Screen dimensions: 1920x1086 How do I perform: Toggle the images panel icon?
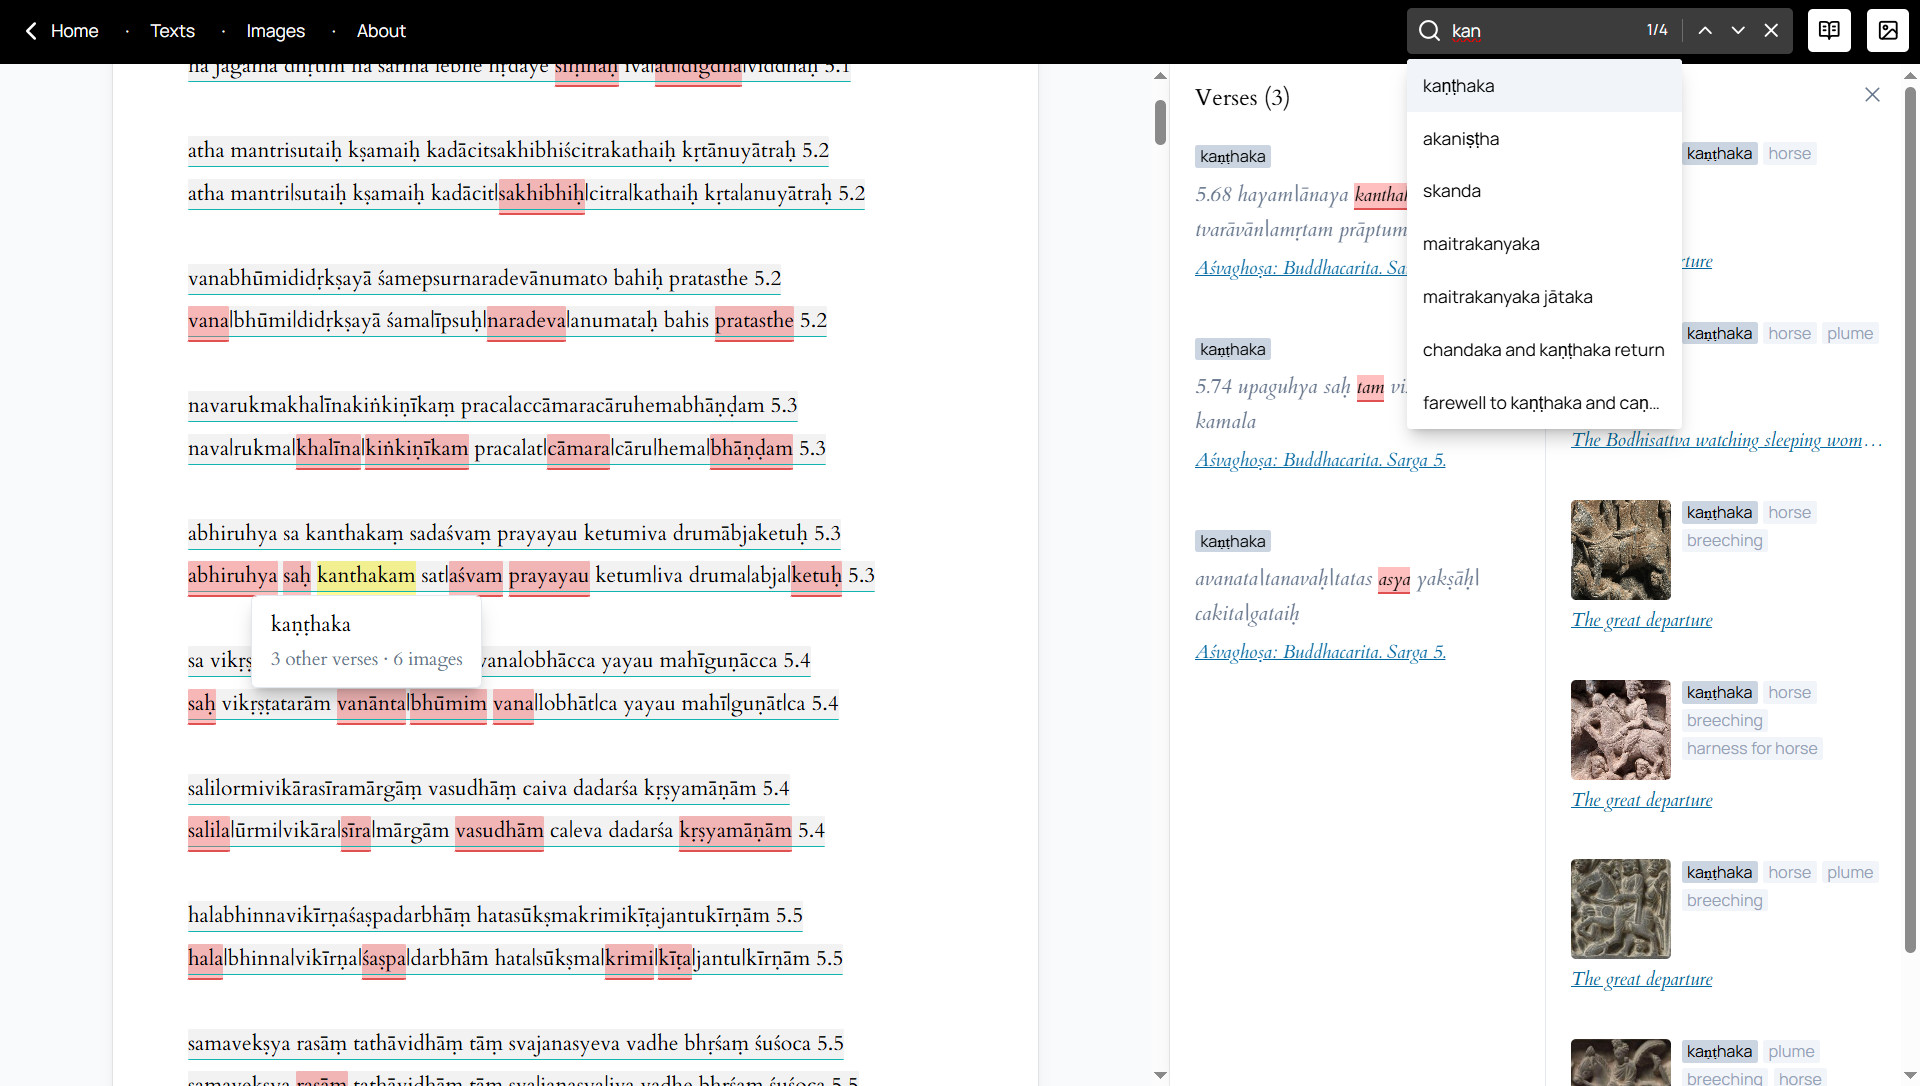(x=1887, y=31)
